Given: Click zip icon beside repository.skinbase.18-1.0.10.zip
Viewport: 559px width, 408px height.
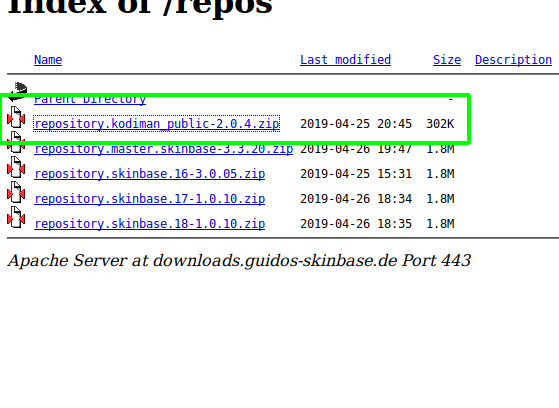Looking at the screenshot, I should tap(16, 217).
